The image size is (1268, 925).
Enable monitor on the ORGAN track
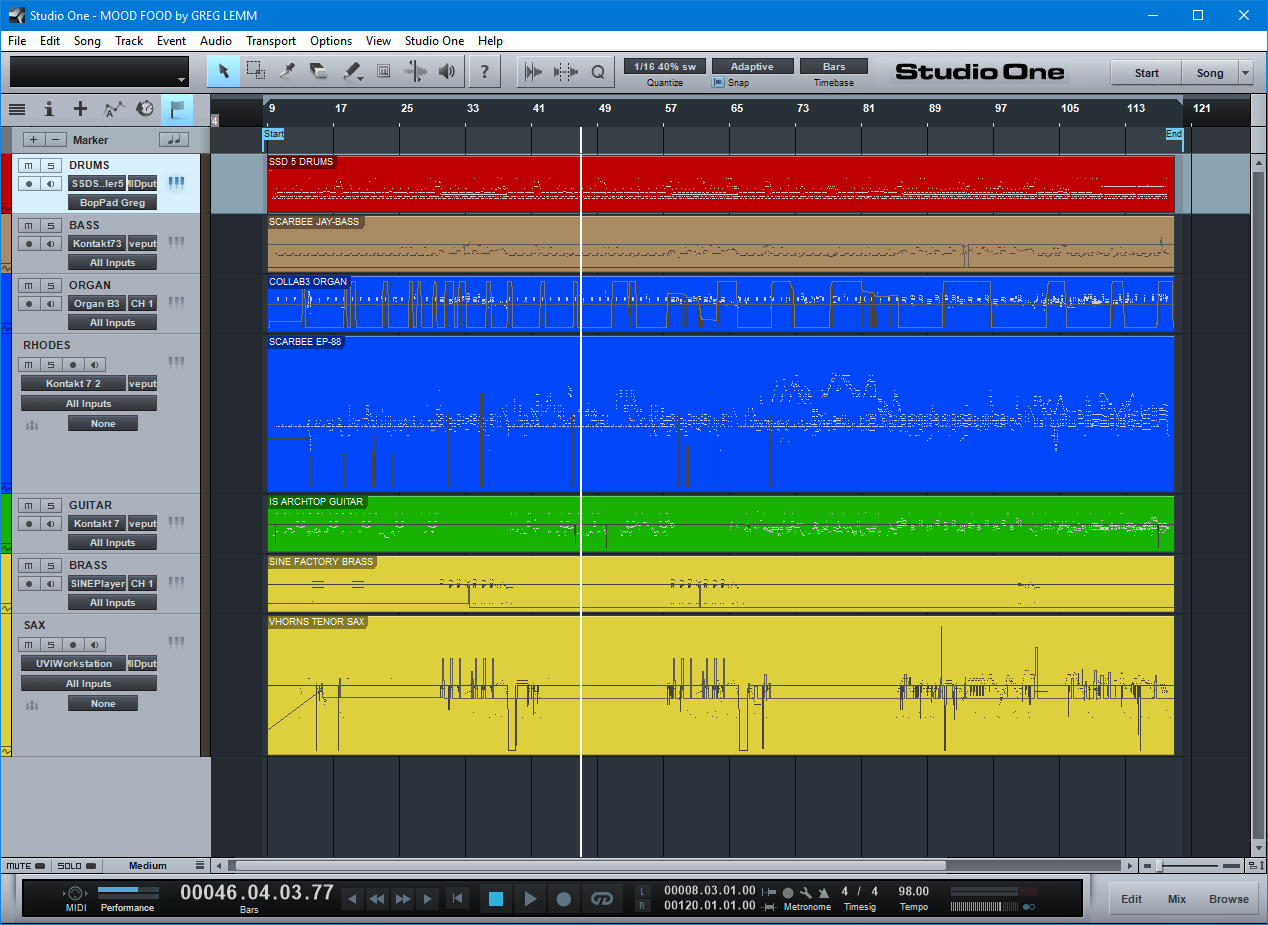tap(51, 304)
